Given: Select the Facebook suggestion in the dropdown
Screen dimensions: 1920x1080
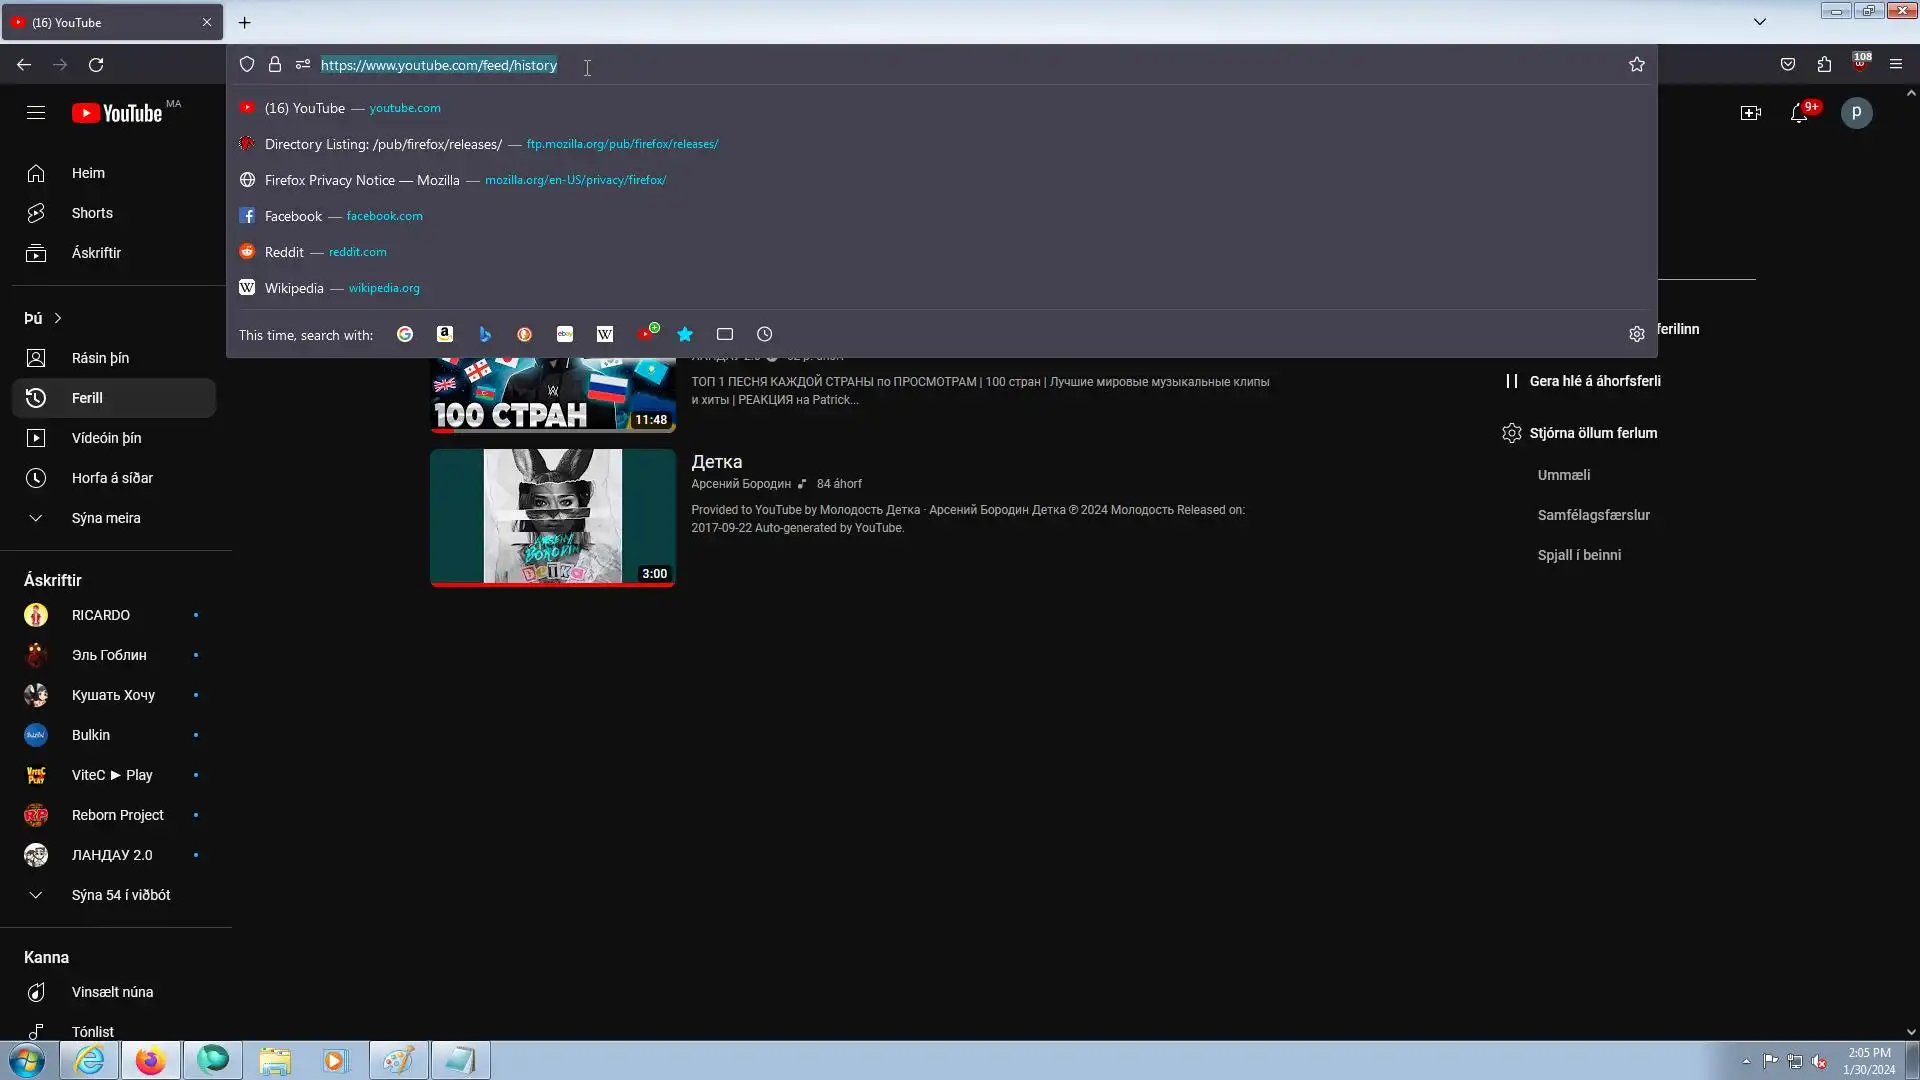Looking at the screenshot, I should 294,216.
